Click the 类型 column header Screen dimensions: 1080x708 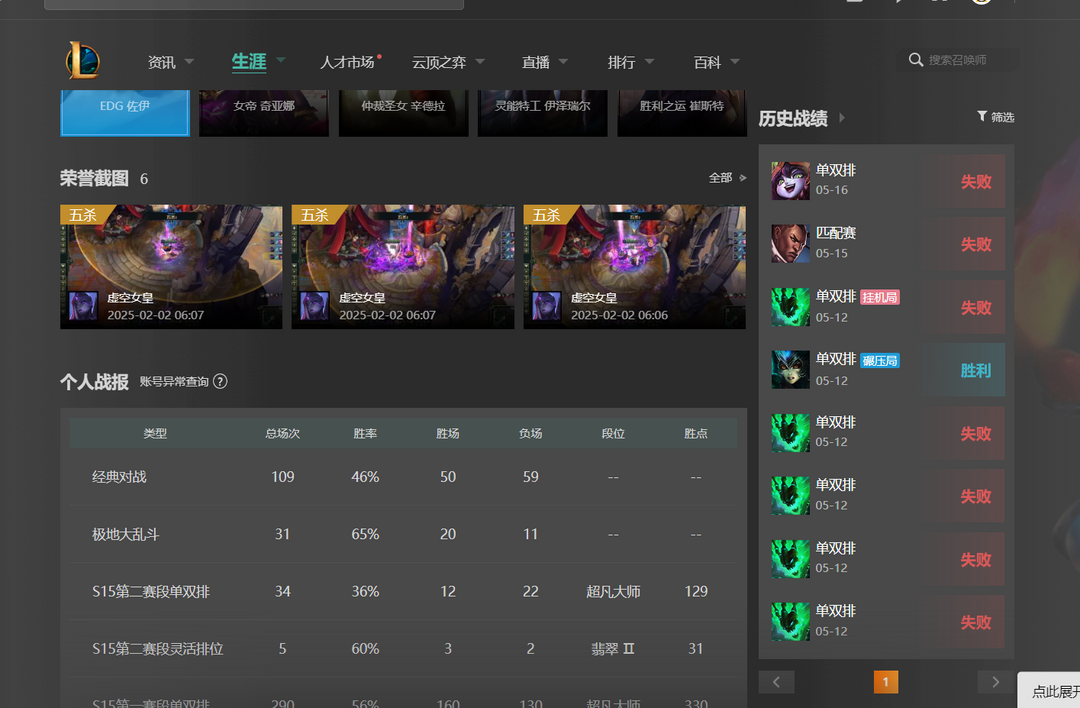pyautogui.click(x=155, y=433)
